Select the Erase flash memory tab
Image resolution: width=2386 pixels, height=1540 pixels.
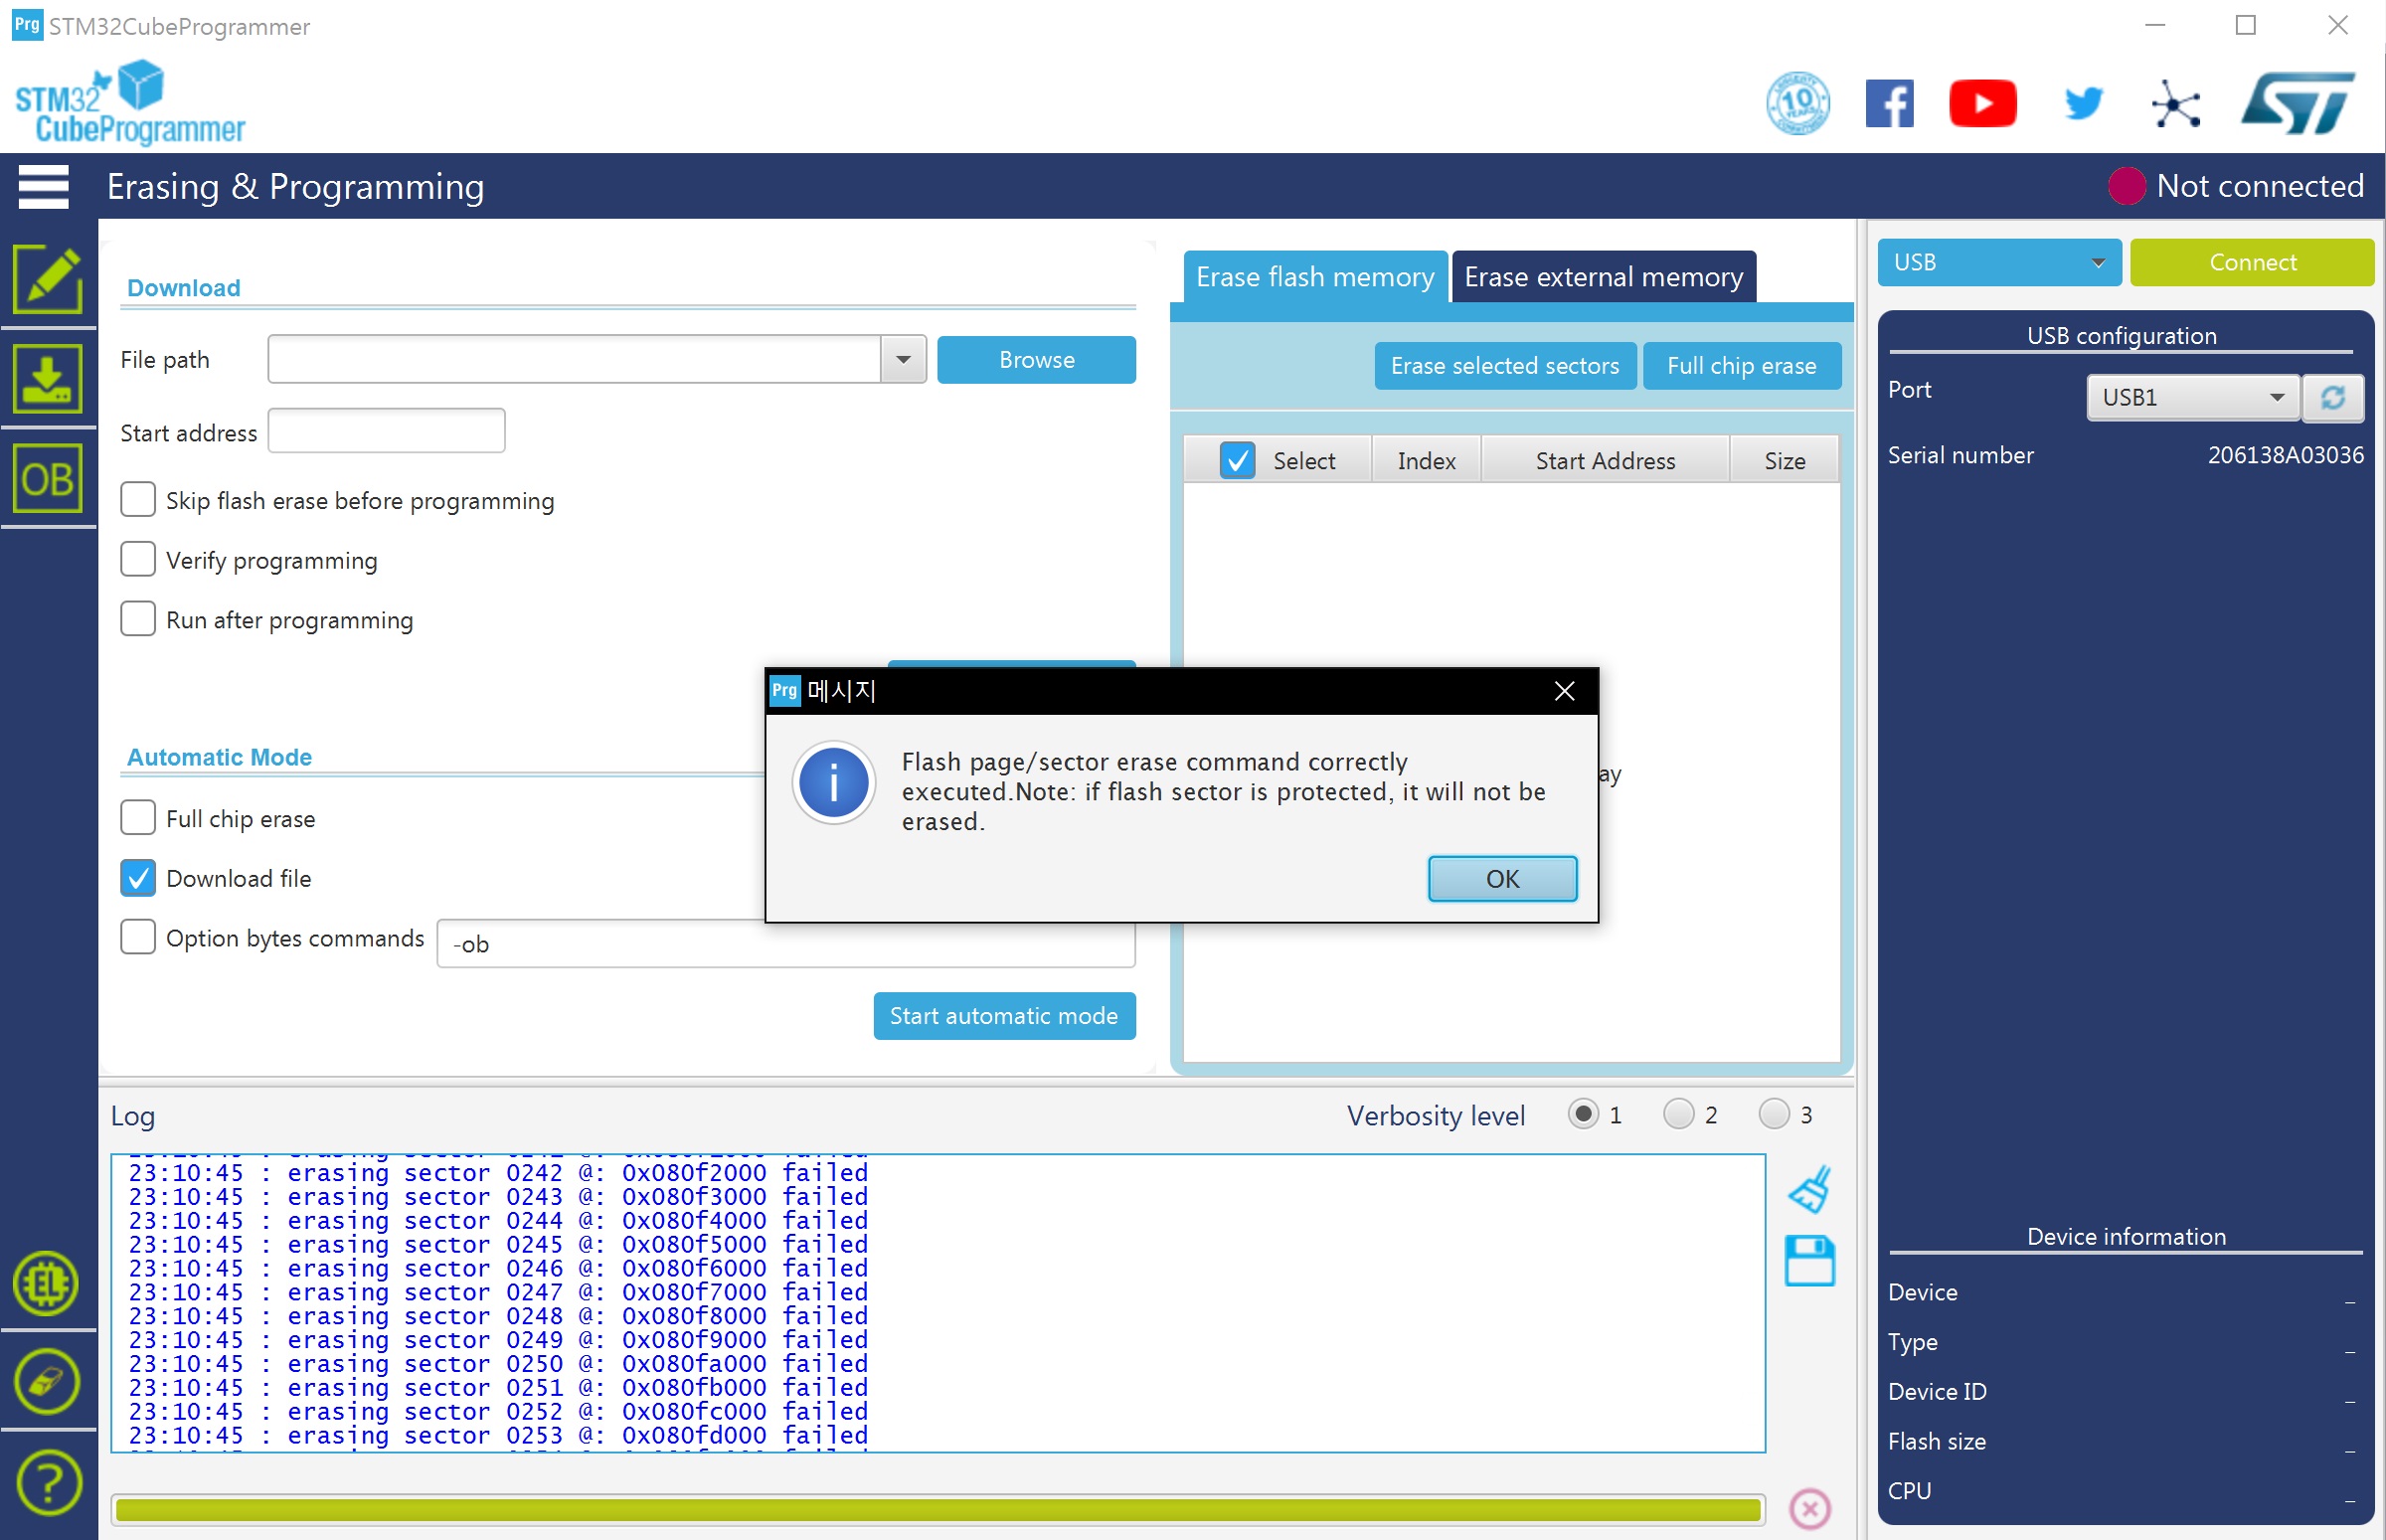[1314, 277]
